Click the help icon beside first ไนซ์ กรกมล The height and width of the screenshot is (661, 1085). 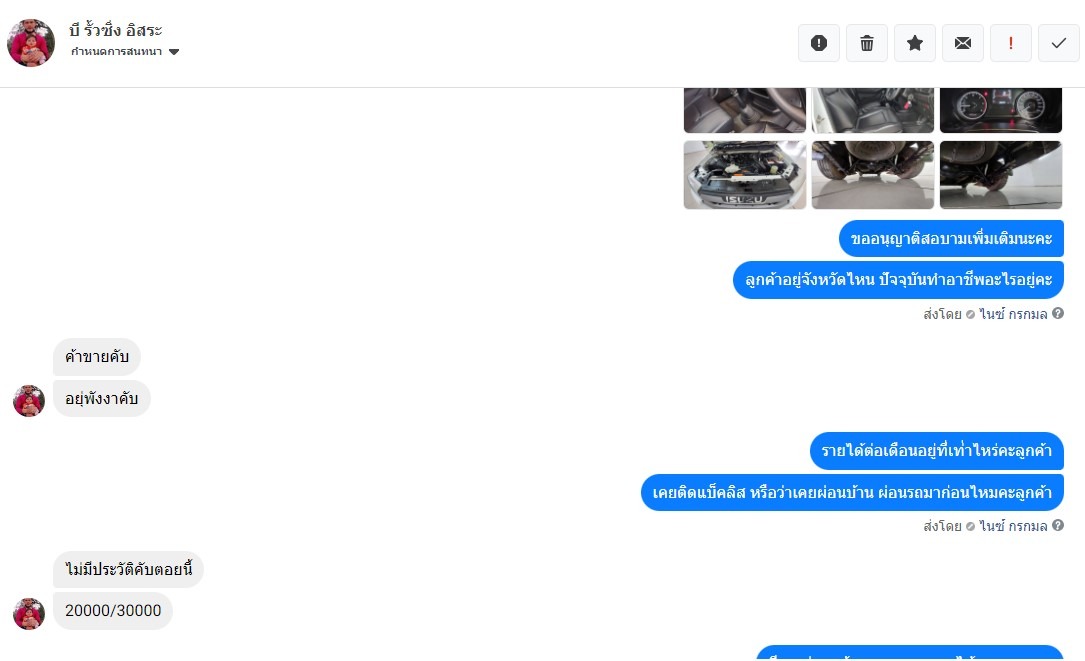click(1057, 314)
